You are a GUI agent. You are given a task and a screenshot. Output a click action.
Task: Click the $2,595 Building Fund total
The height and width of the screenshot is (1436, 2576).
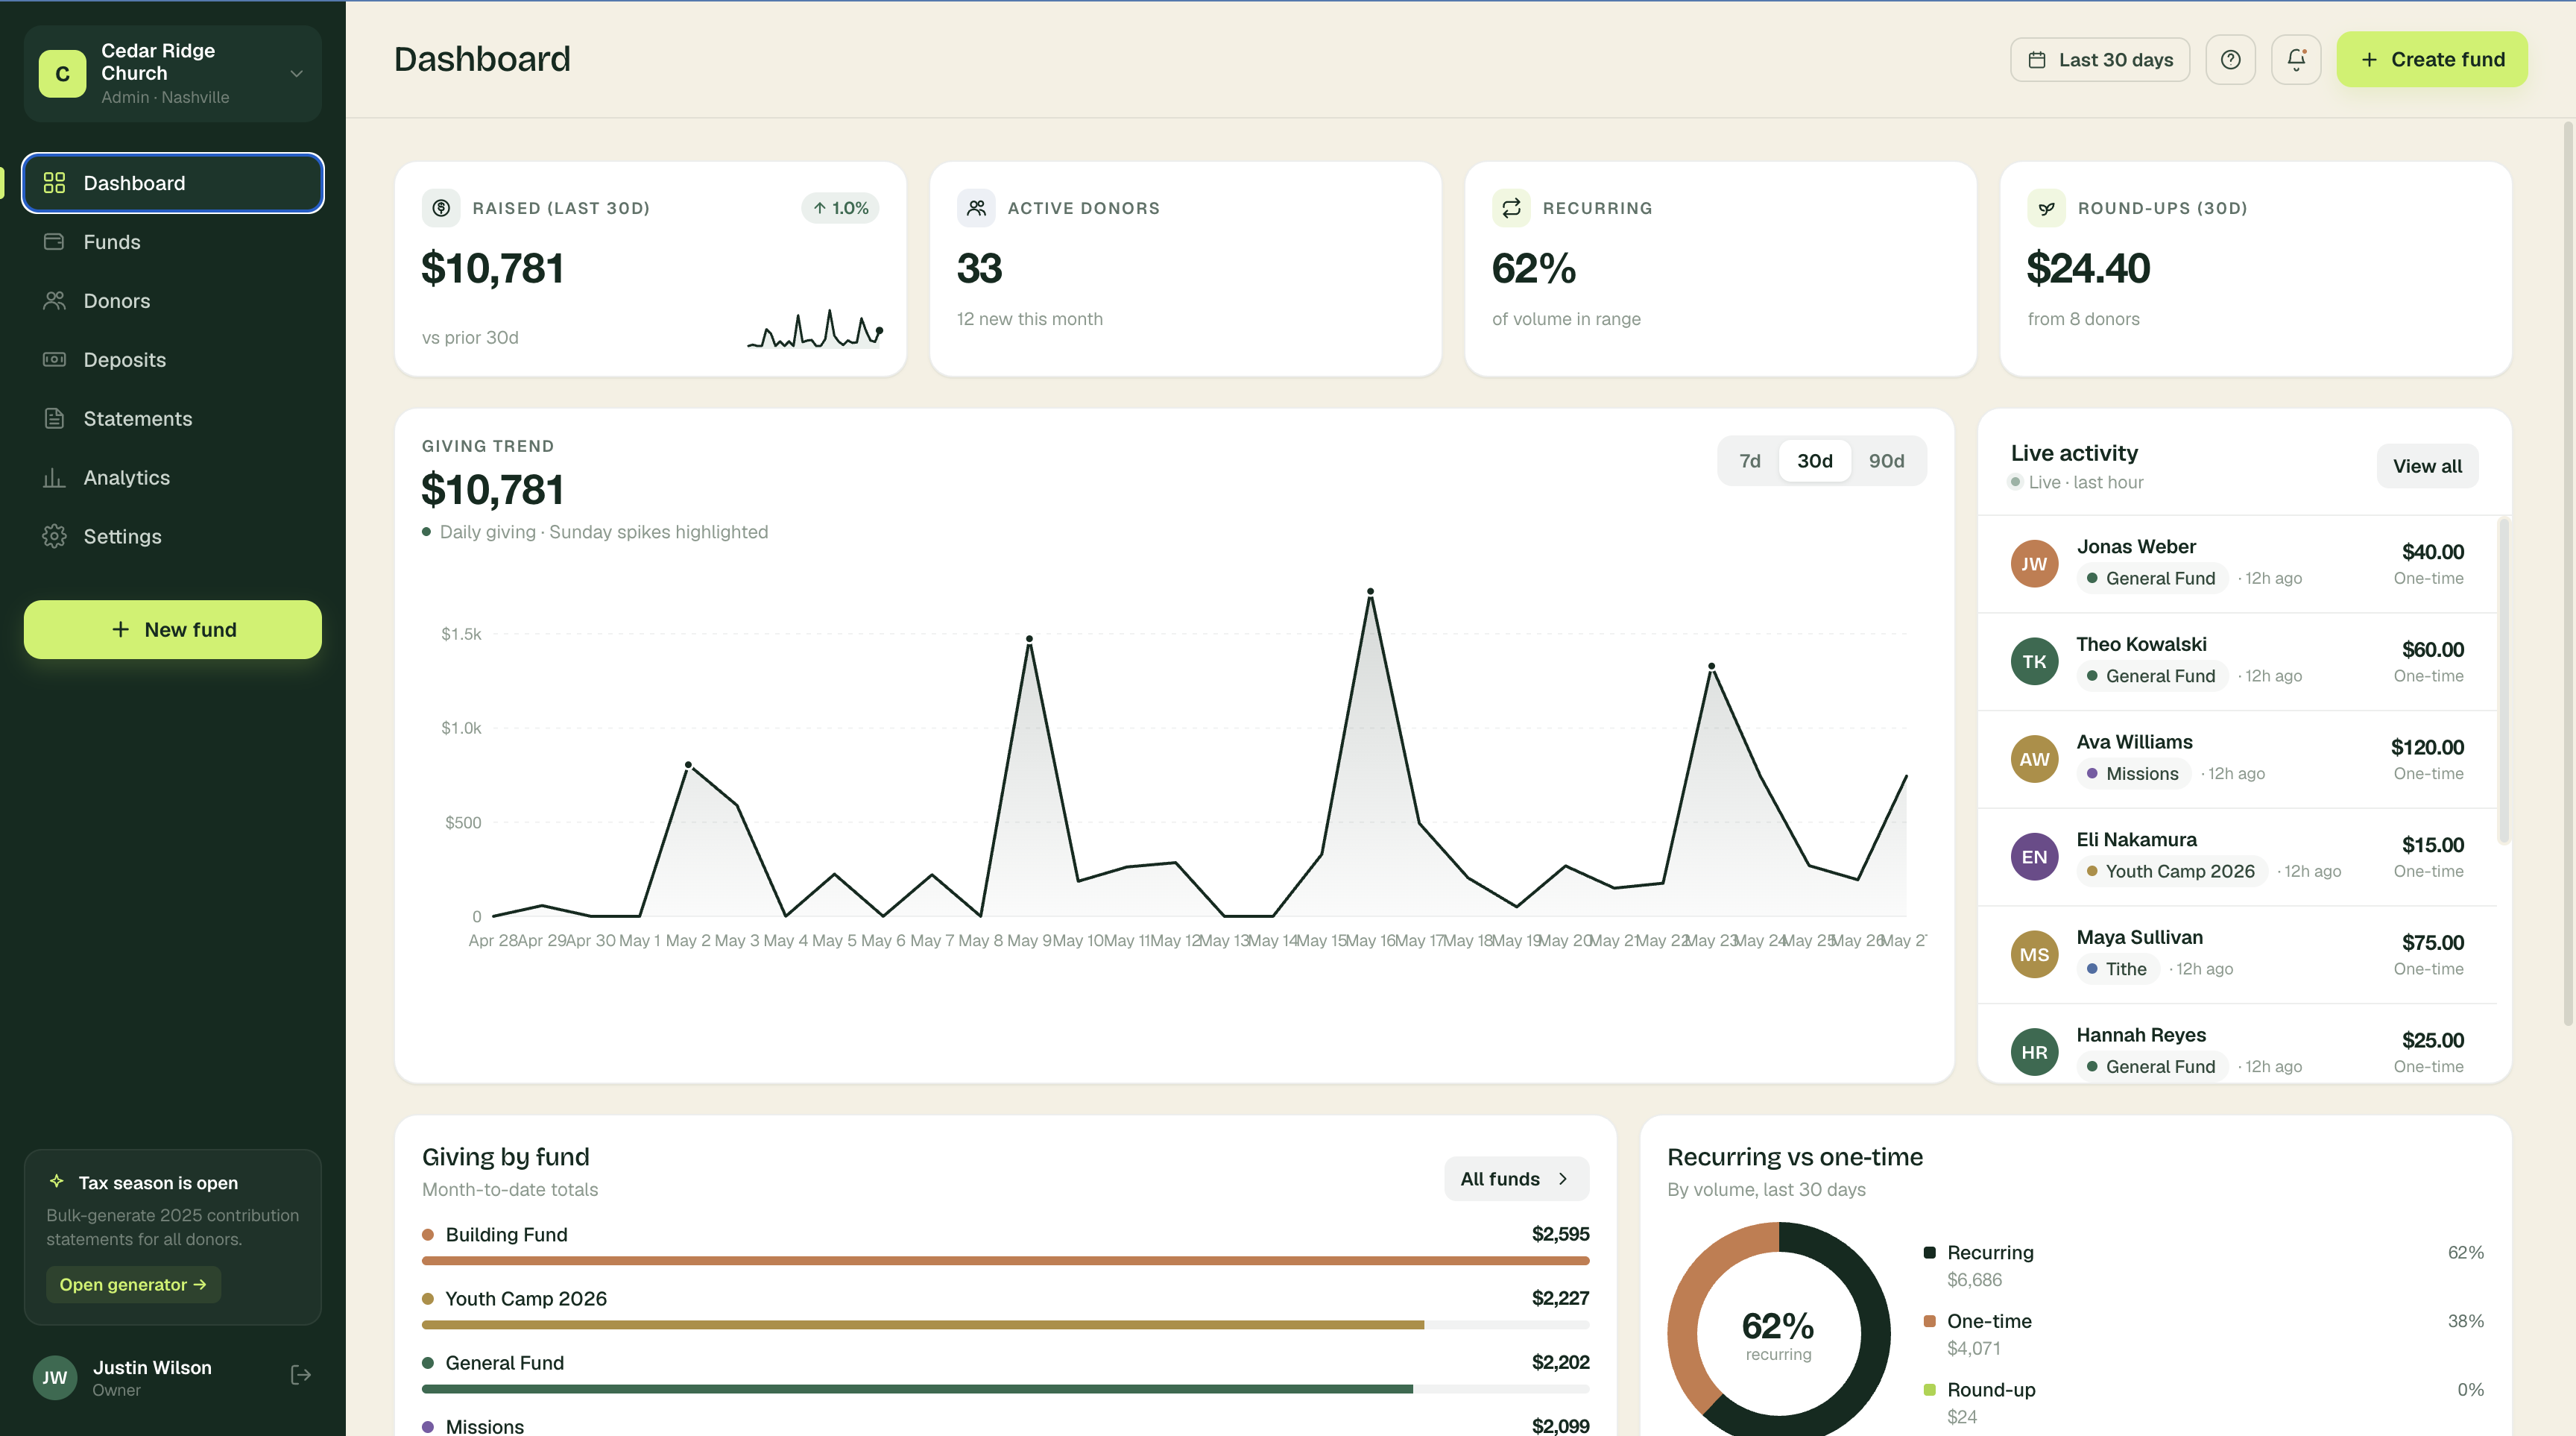[1560, 1234]
